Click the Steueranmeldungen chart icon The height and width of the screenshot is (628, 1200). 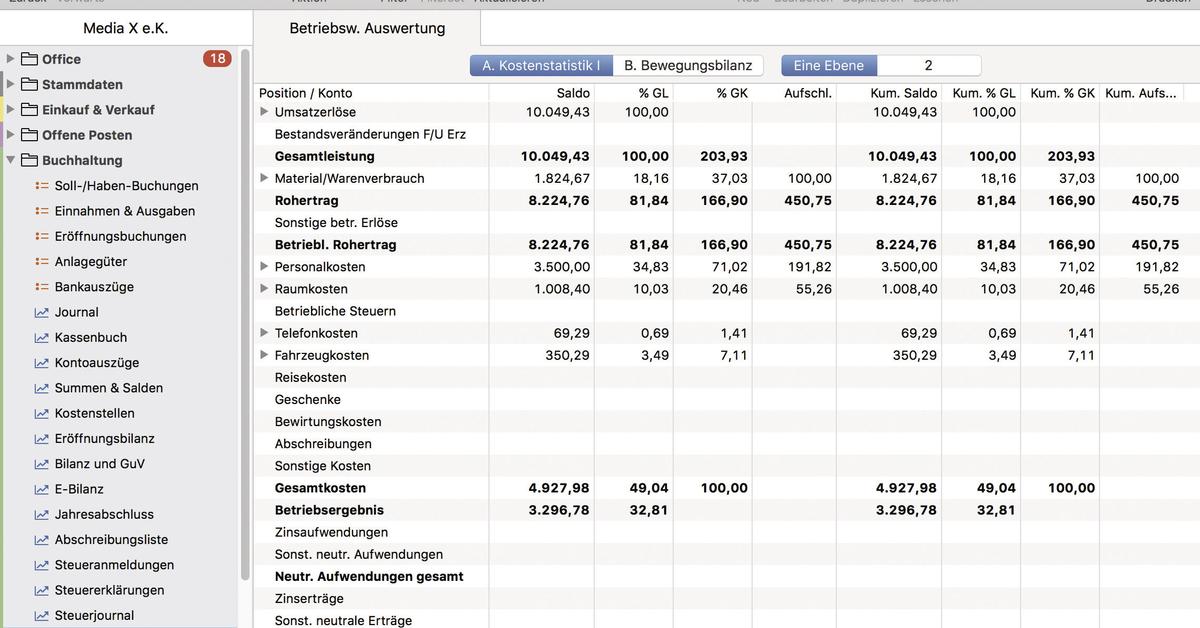tap(42, 564)
